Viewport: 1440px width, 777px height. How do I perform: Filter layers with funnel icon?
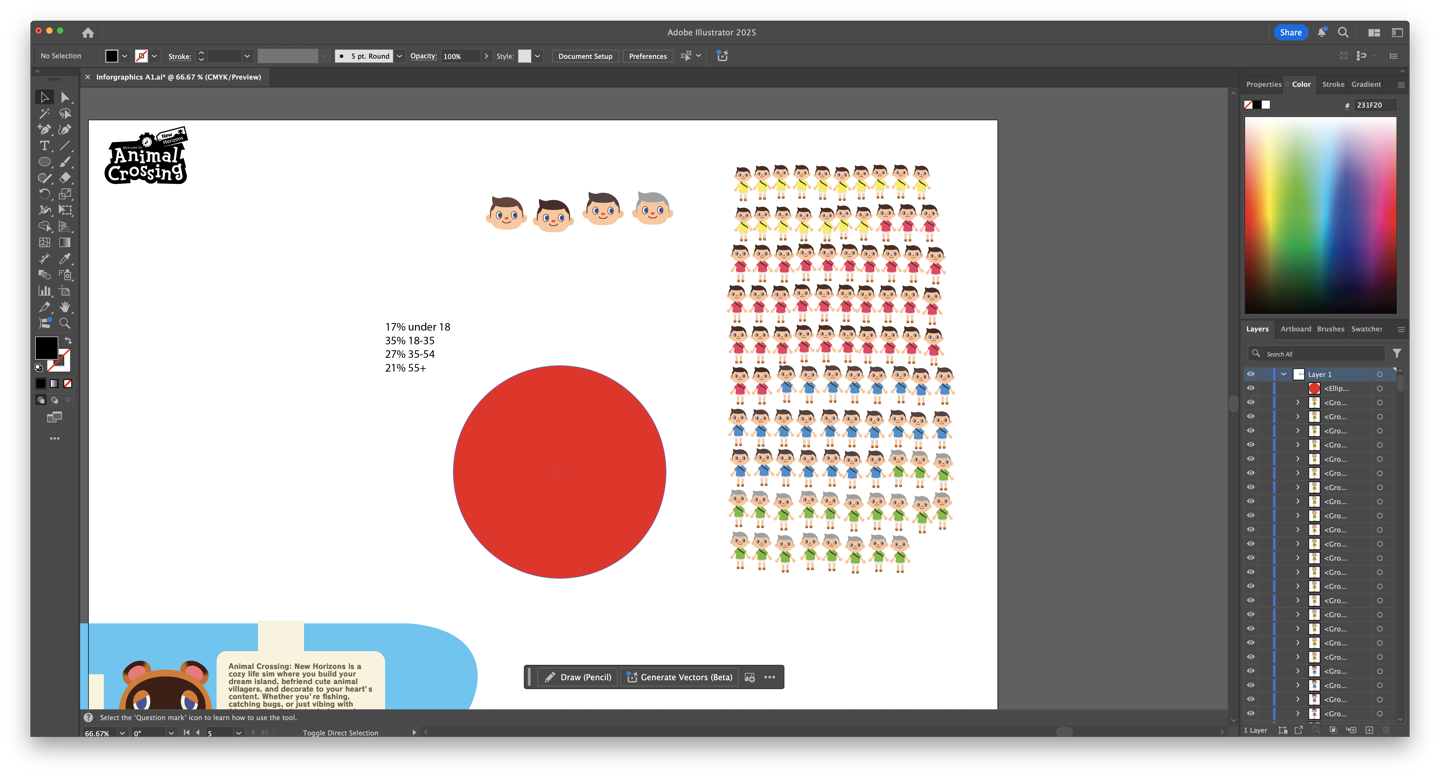(x=1397, y=353)
